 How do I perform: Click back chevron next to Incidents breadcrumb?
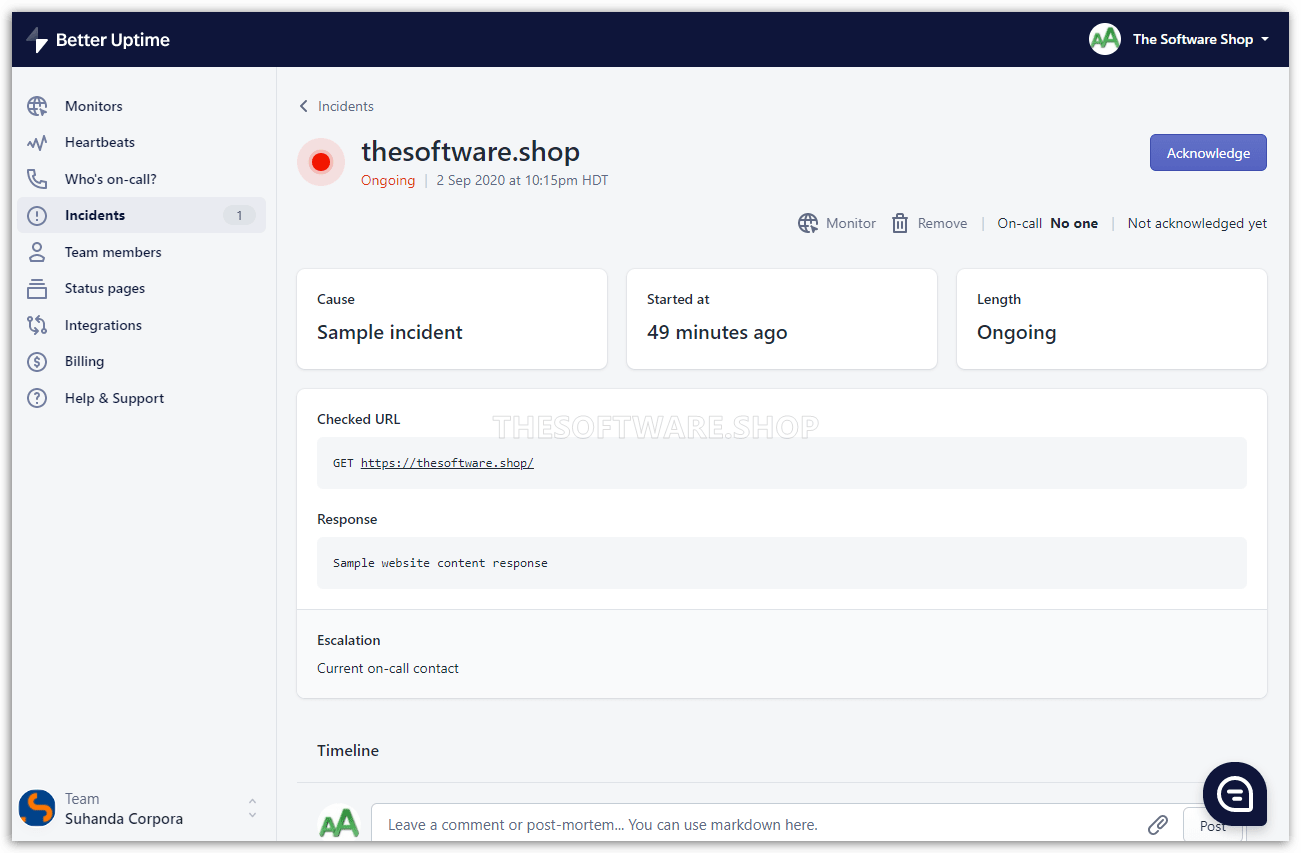point(304,106)
